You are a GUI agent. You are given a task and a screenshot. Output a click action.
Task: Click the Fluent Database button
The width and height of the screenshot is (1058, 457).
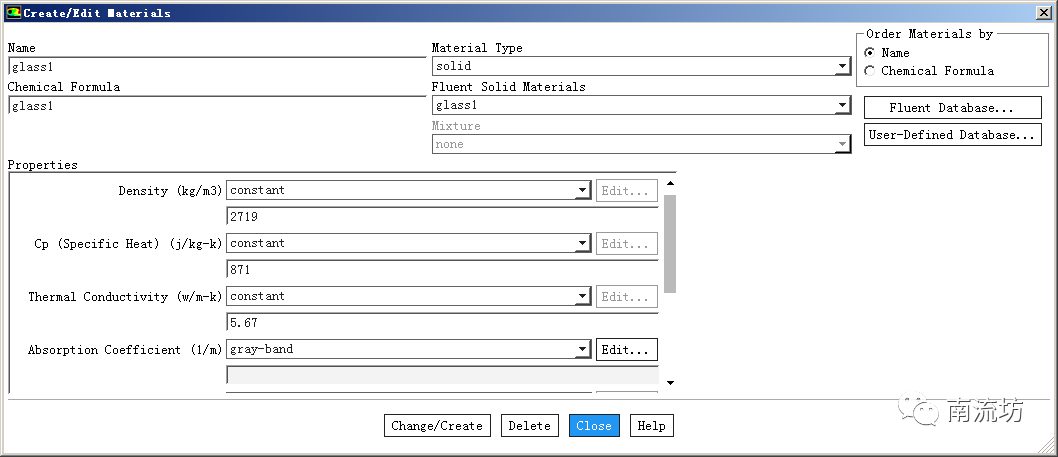pyautogui.click(x=952, y=108)
